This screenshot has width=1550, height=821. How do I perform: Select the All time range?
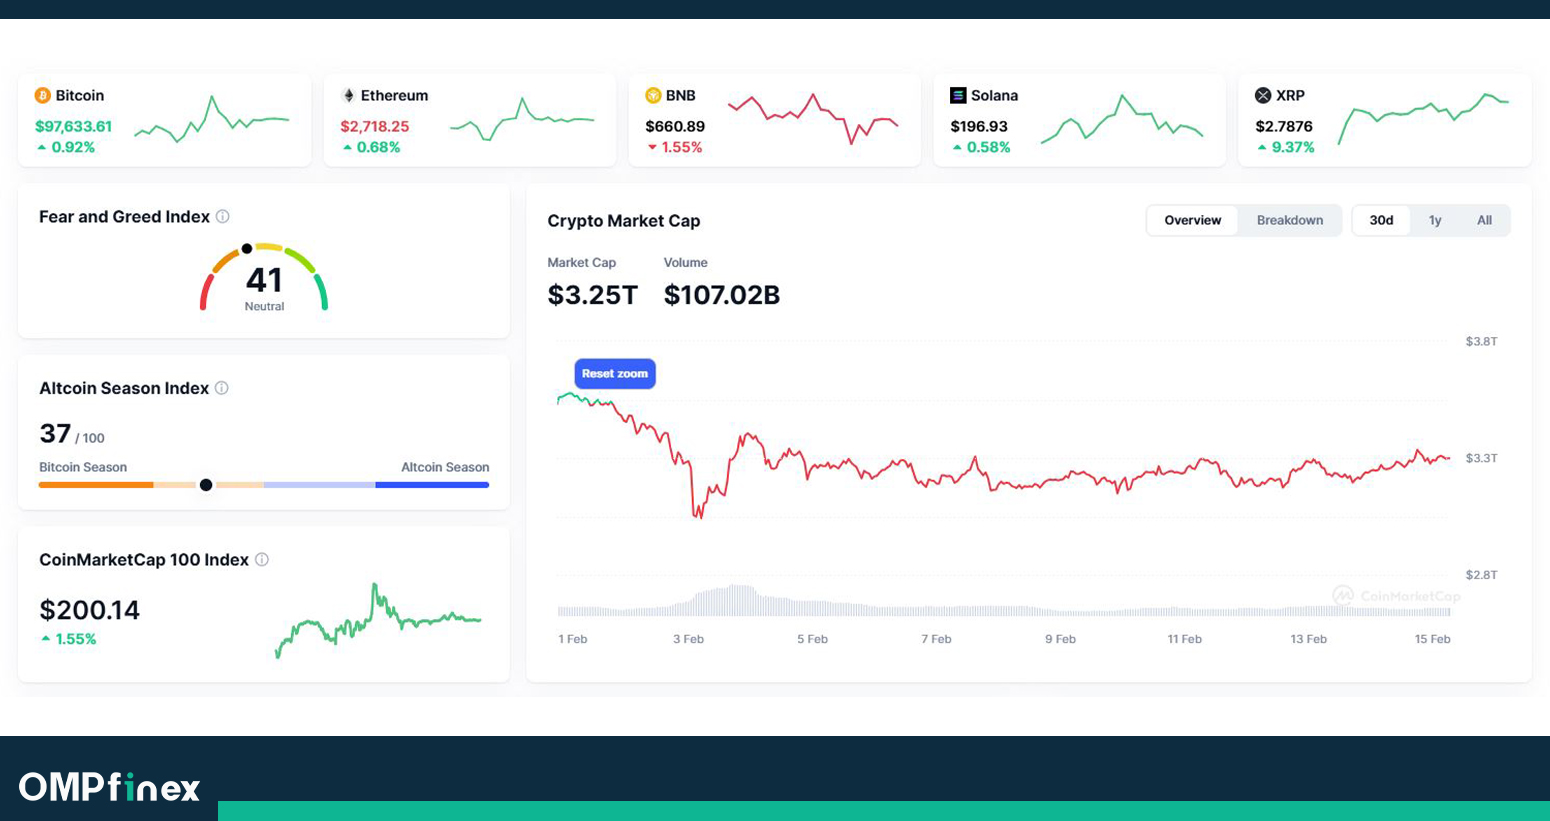coord(1484,221)
